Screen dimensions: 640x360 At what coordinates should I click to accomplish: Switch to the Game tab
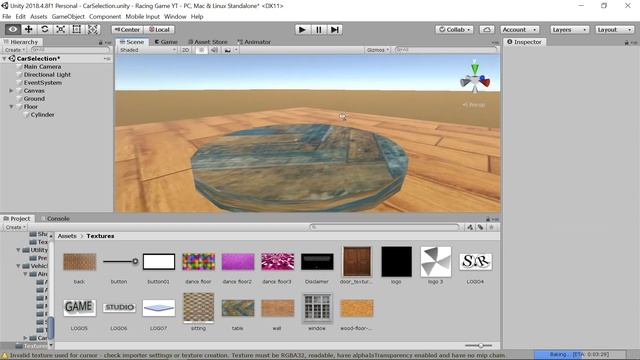coord(166,42)
